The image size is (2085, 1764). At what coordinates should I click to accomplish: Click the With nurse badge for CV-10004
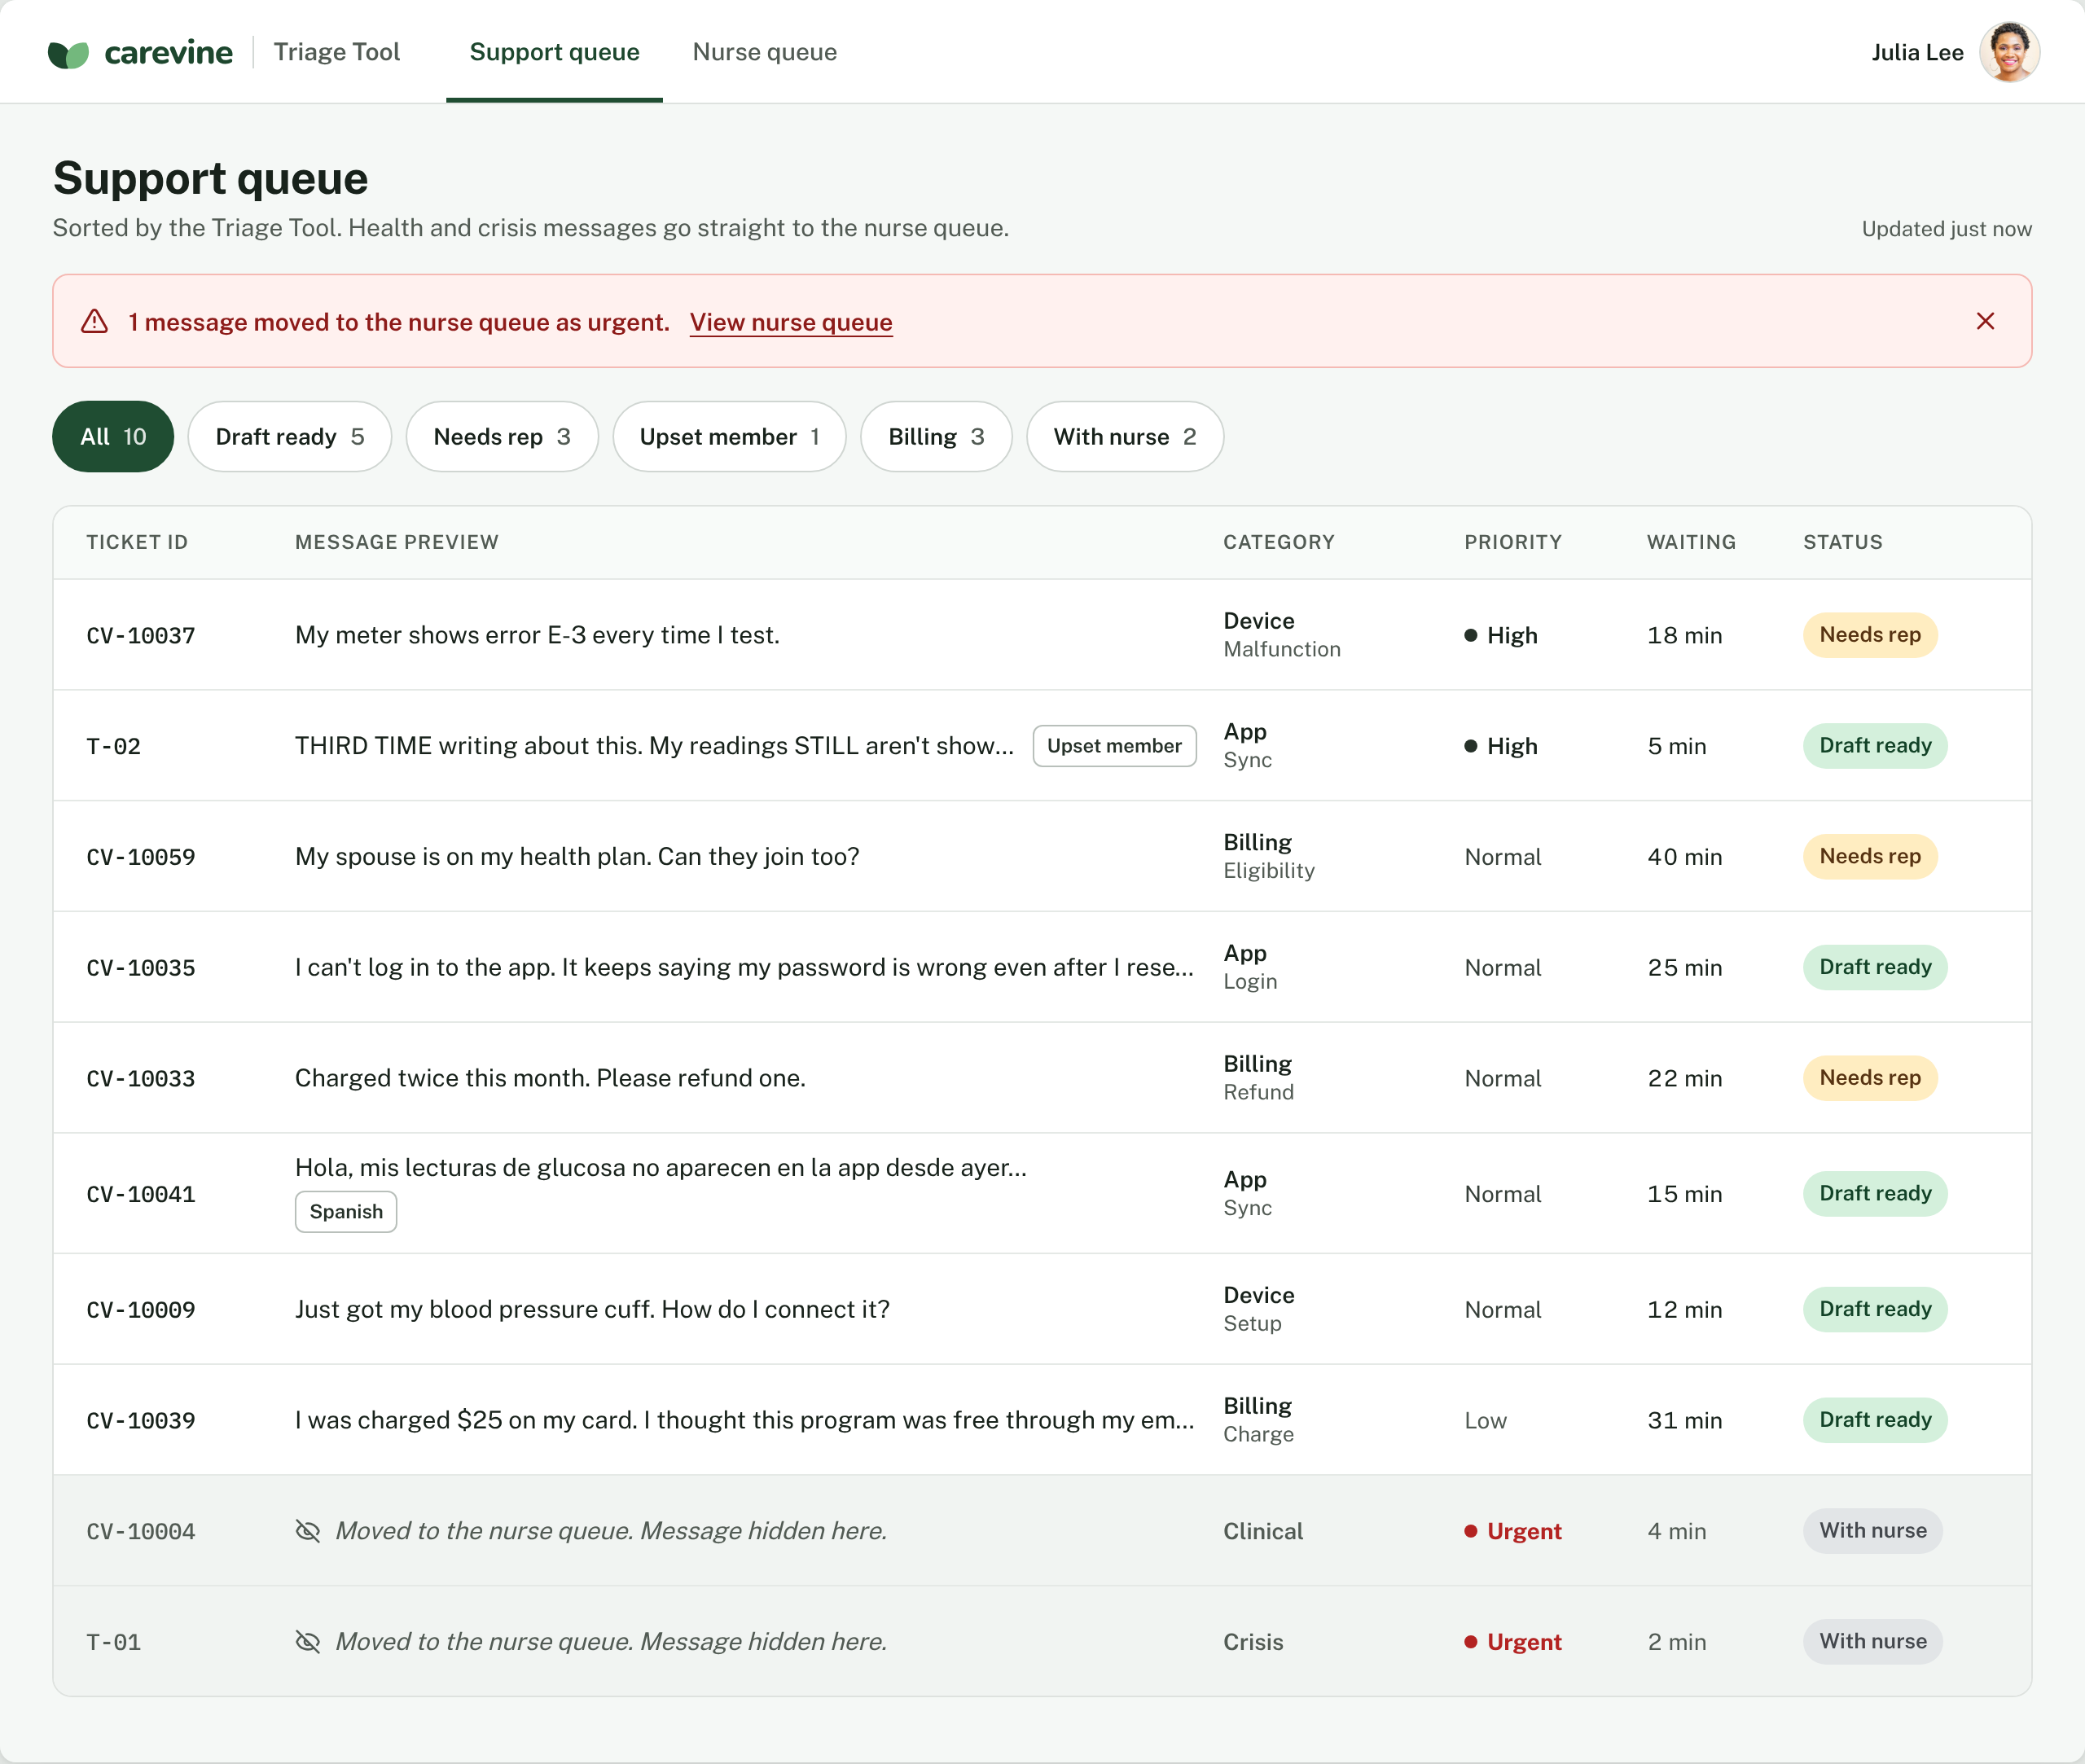coord(1873,1531)
